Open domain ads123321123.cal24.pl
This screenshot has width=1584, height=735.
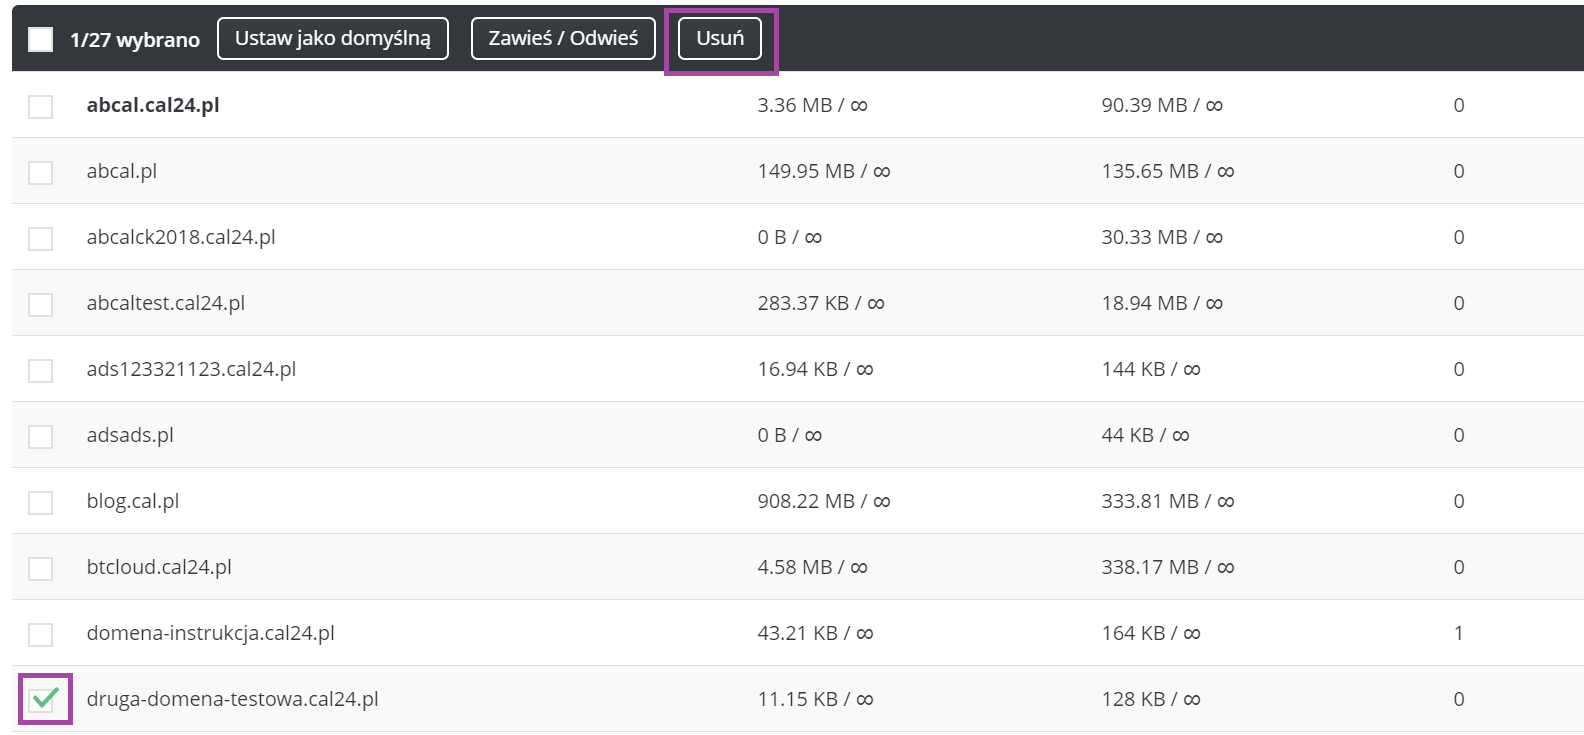[x=191, y=369]
